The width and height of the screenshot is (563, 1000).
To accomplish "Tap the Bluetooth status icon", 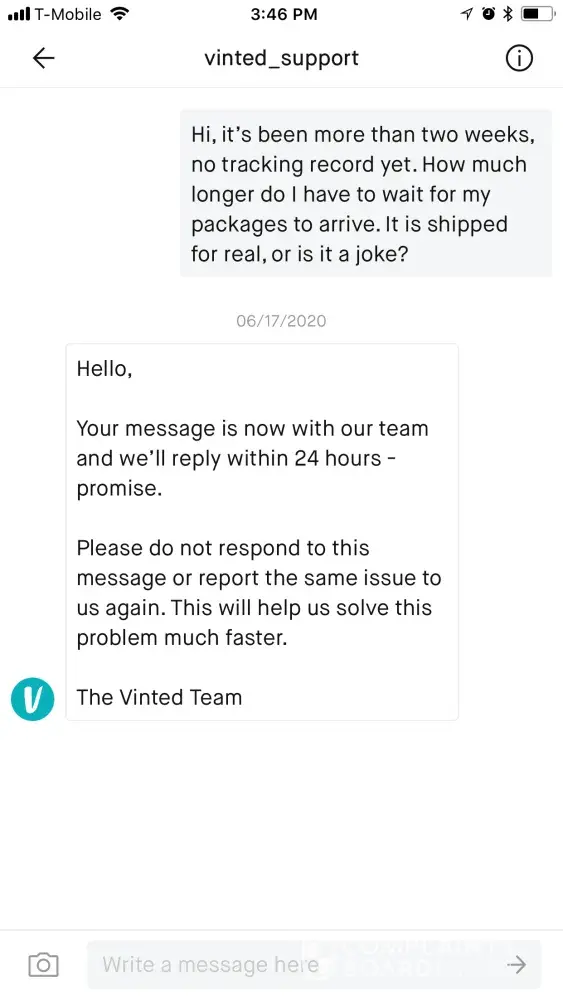I will (x=508, y=14).
